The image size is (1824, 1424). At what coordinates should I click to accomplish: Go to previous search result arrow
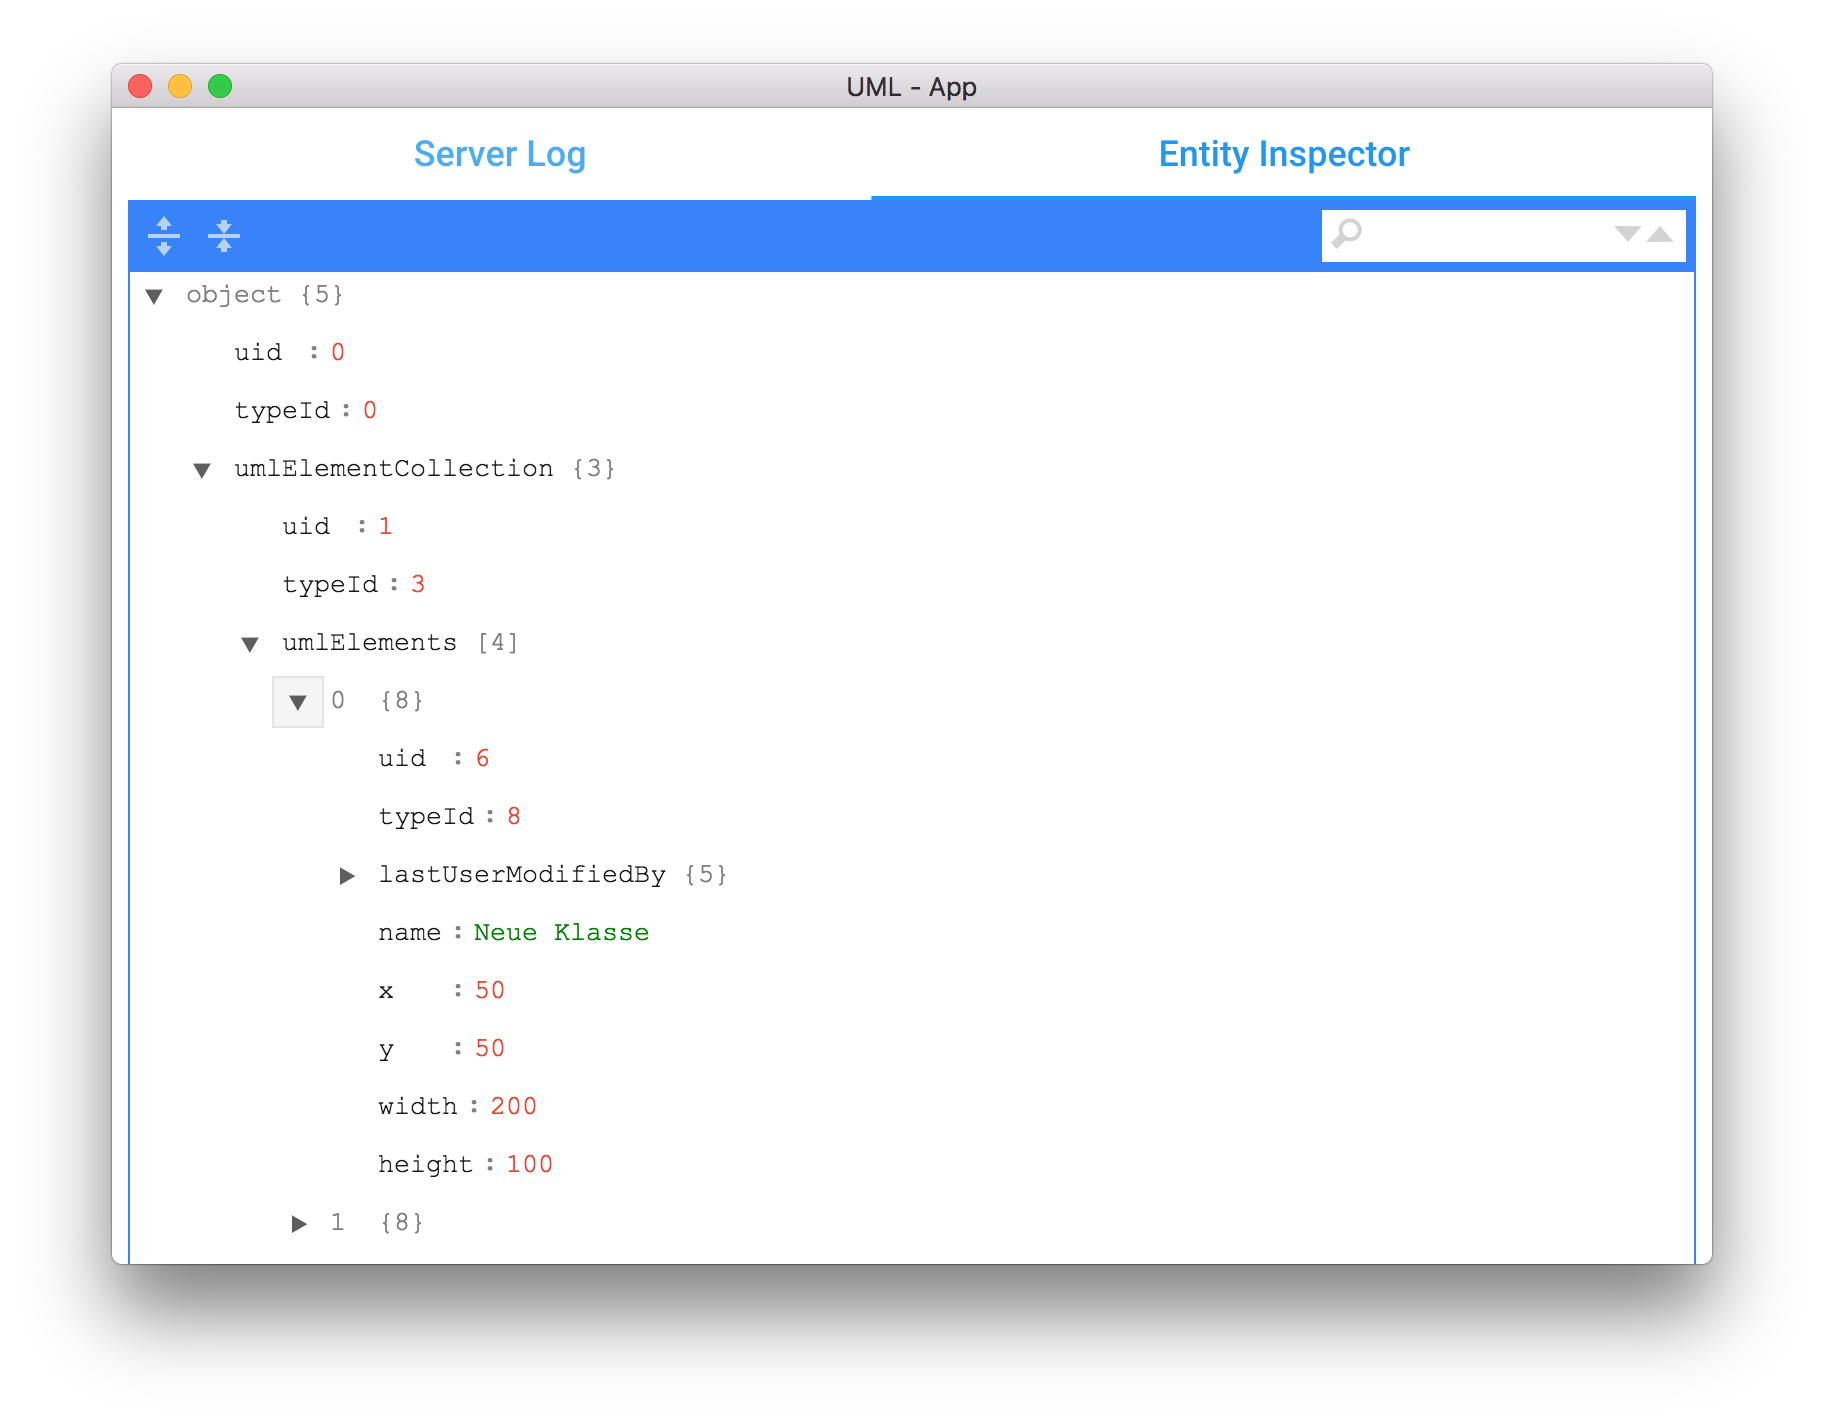(1660, 234)
